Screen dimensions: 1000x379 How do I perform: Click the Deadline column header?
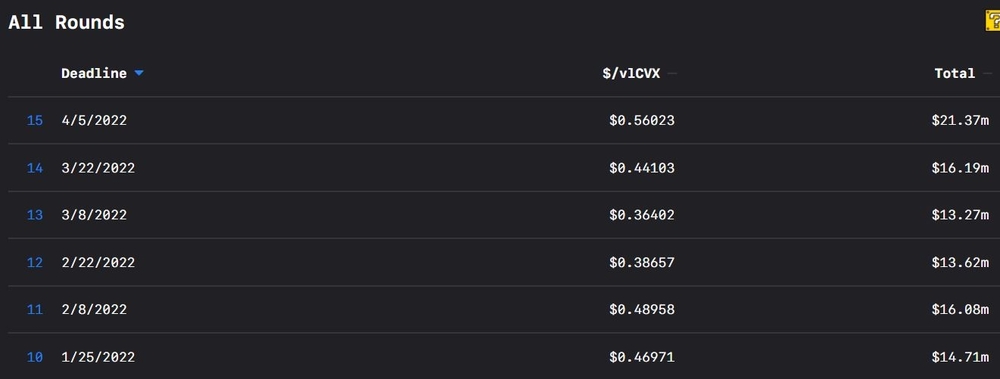(94, 73)
